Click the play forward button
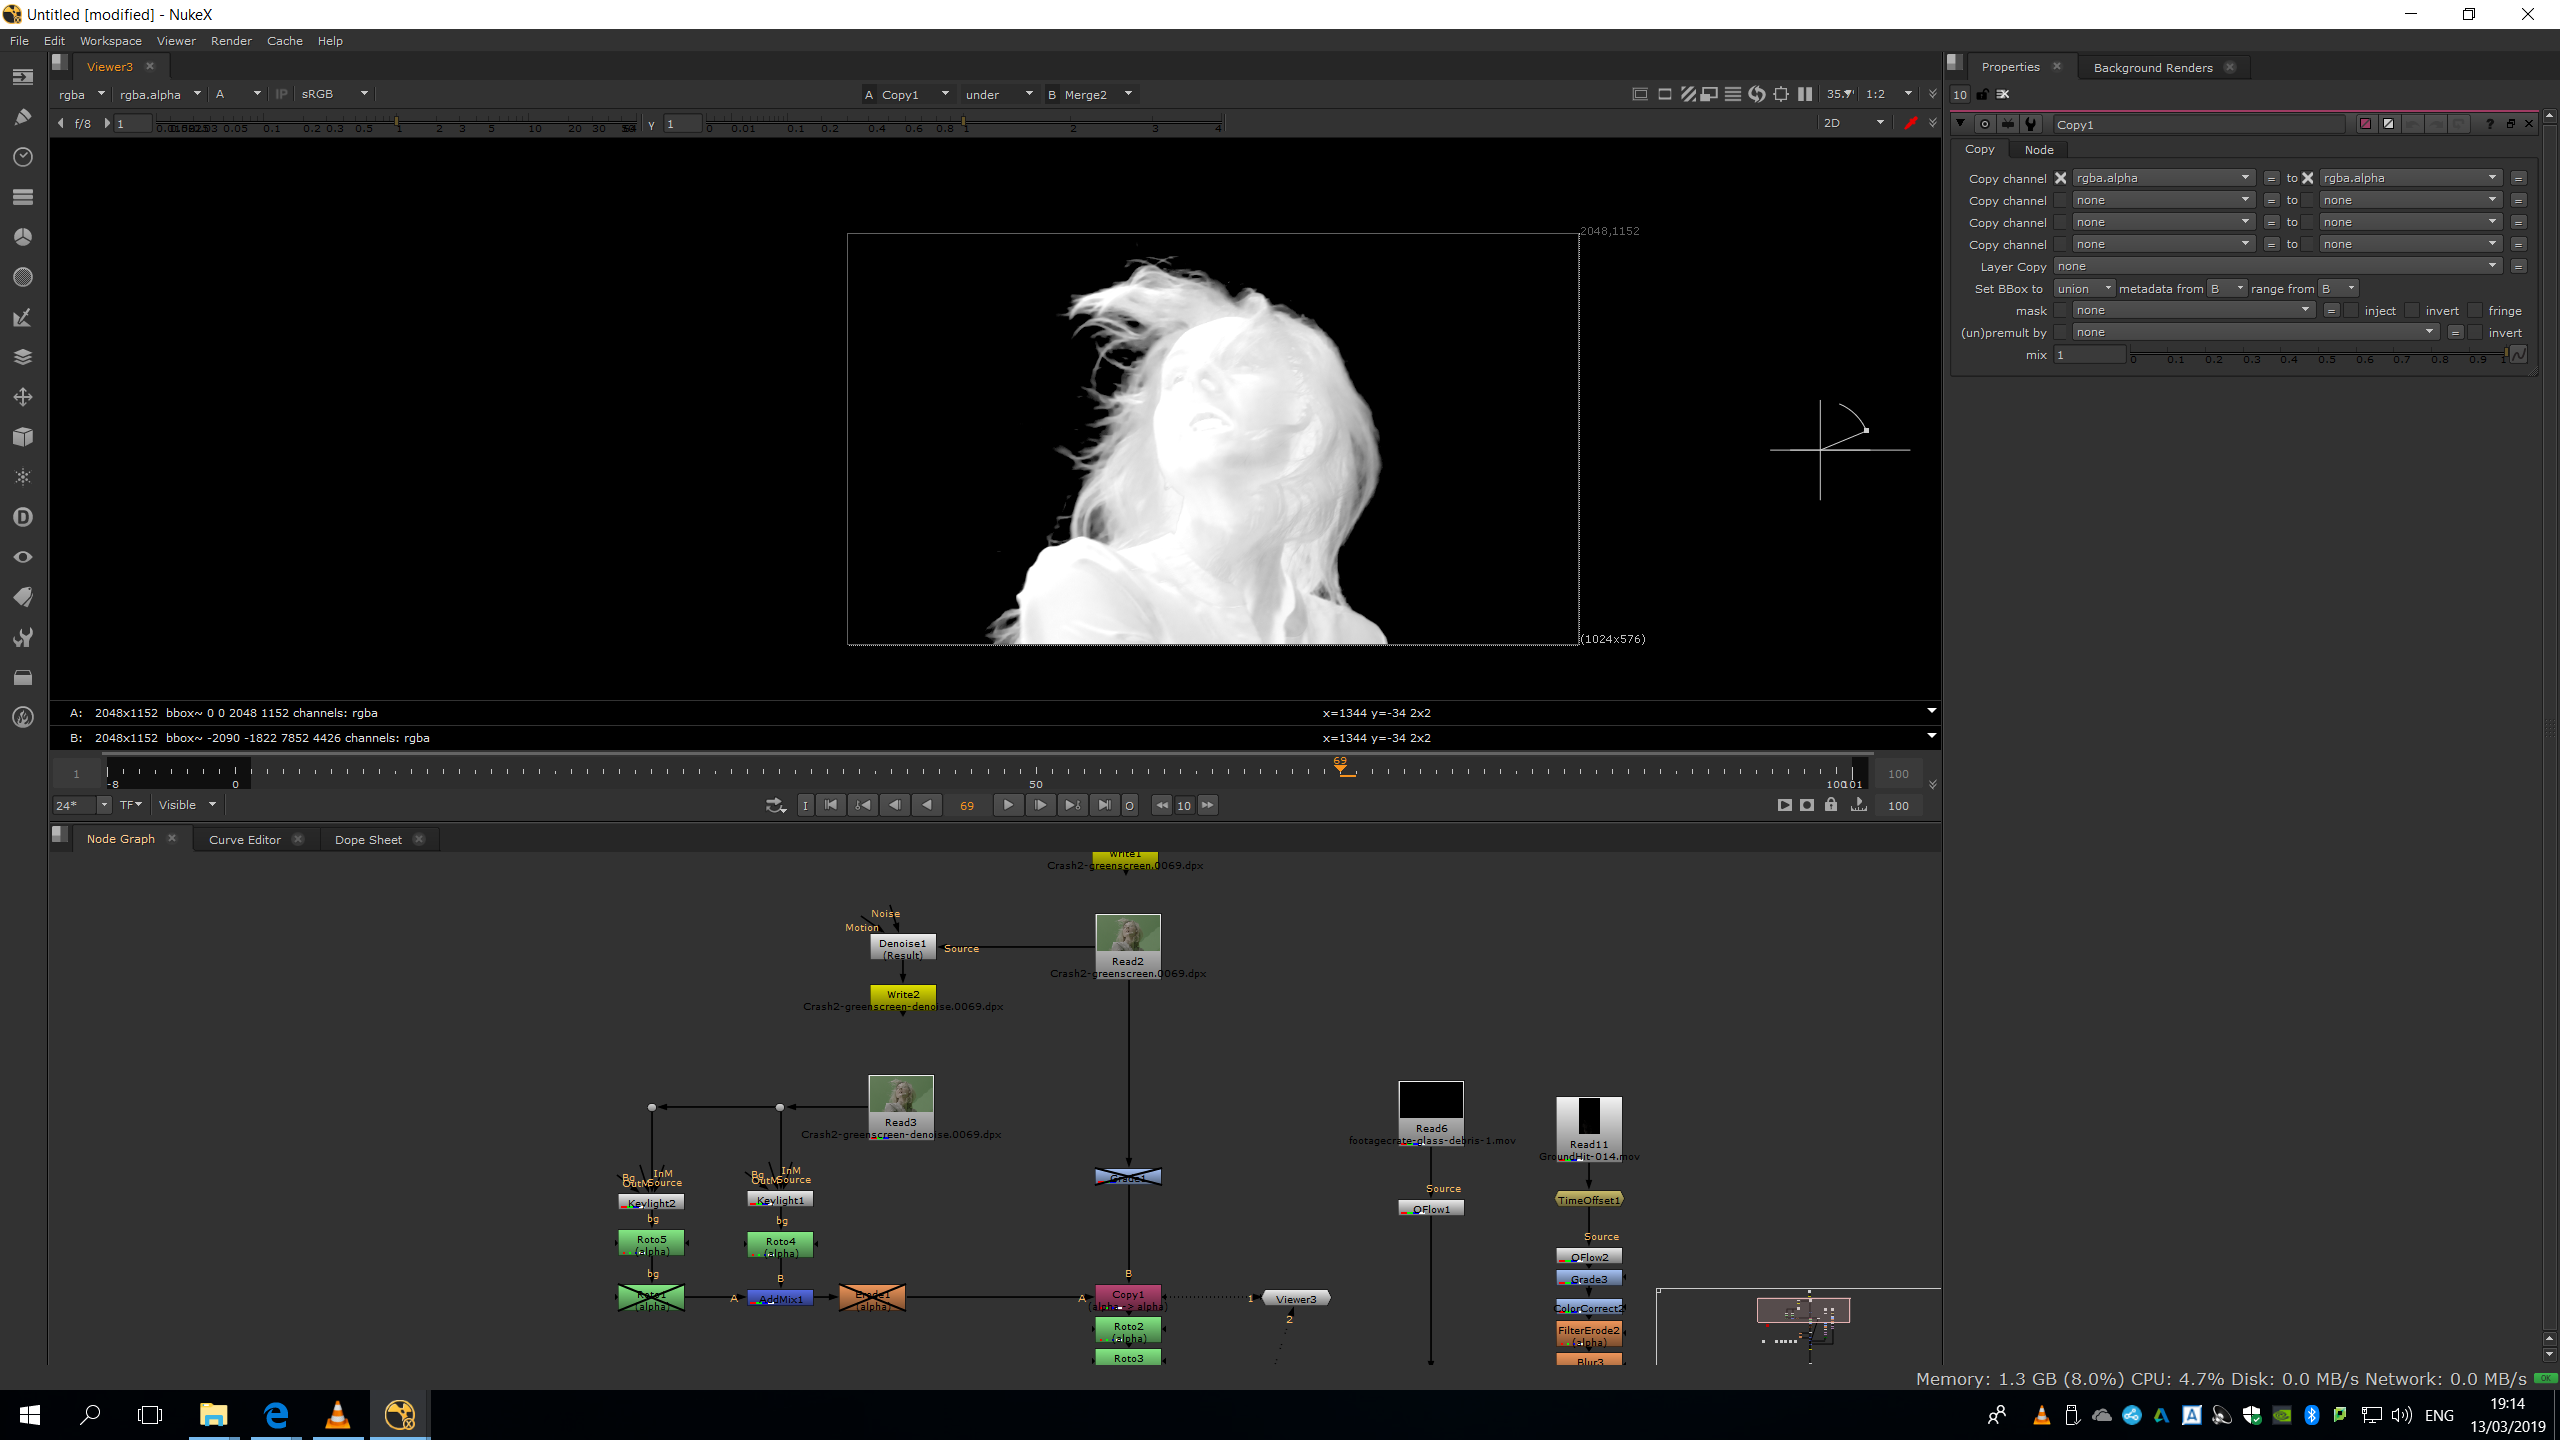 click(x=1008, y=805)
